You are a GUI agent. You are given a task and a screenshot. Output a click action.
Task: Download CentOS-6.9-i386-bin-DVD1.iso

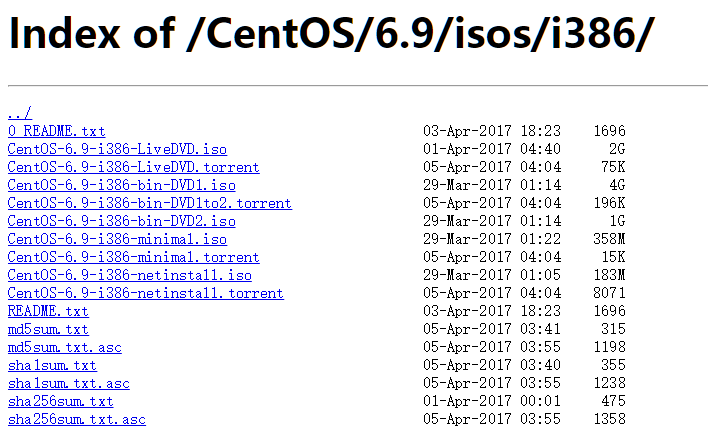121,185
